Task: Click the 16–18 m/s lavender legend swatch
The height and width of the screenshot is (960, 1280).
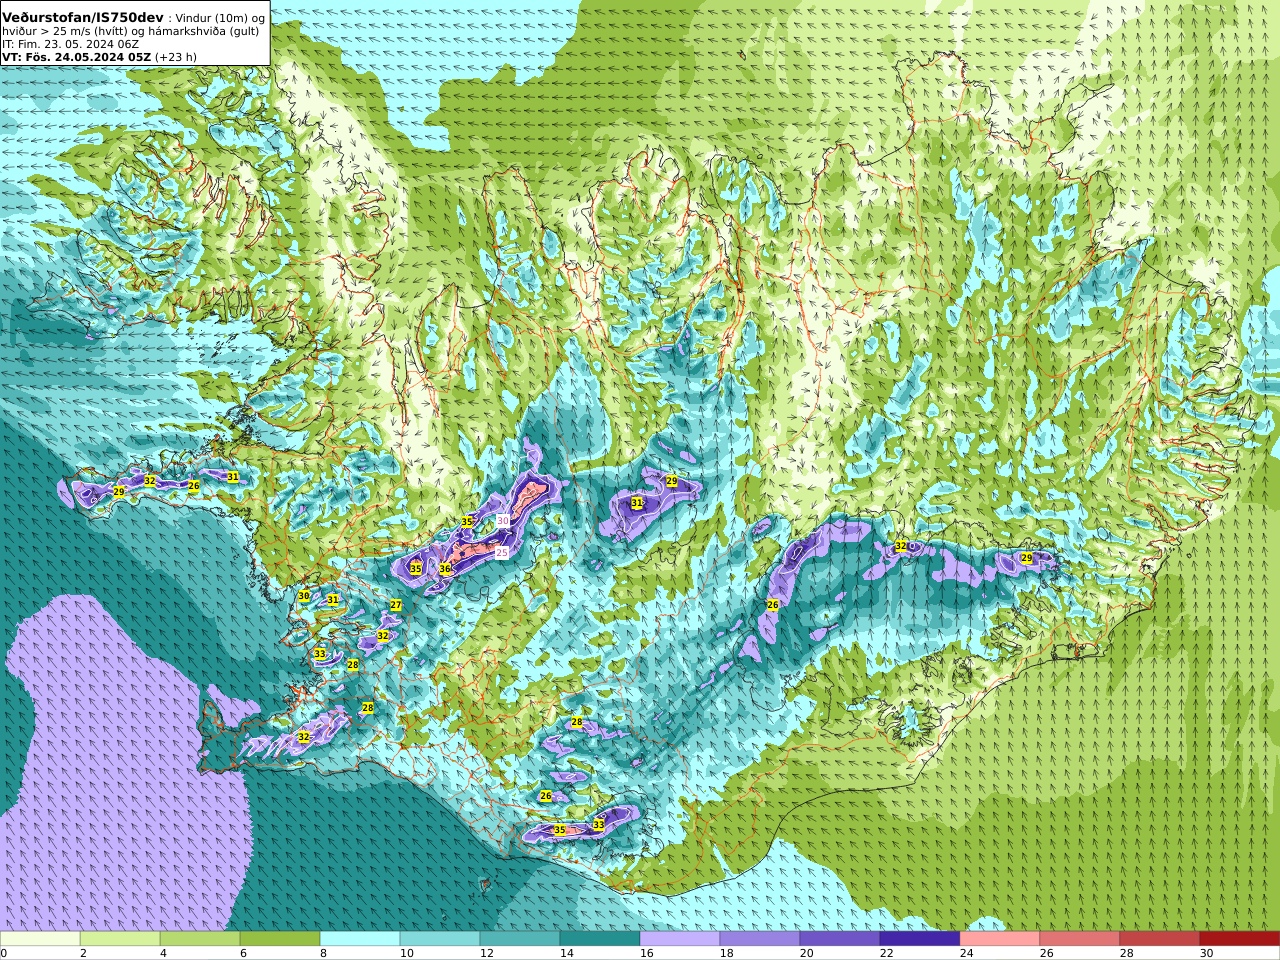Action: [x=680, y=939]
